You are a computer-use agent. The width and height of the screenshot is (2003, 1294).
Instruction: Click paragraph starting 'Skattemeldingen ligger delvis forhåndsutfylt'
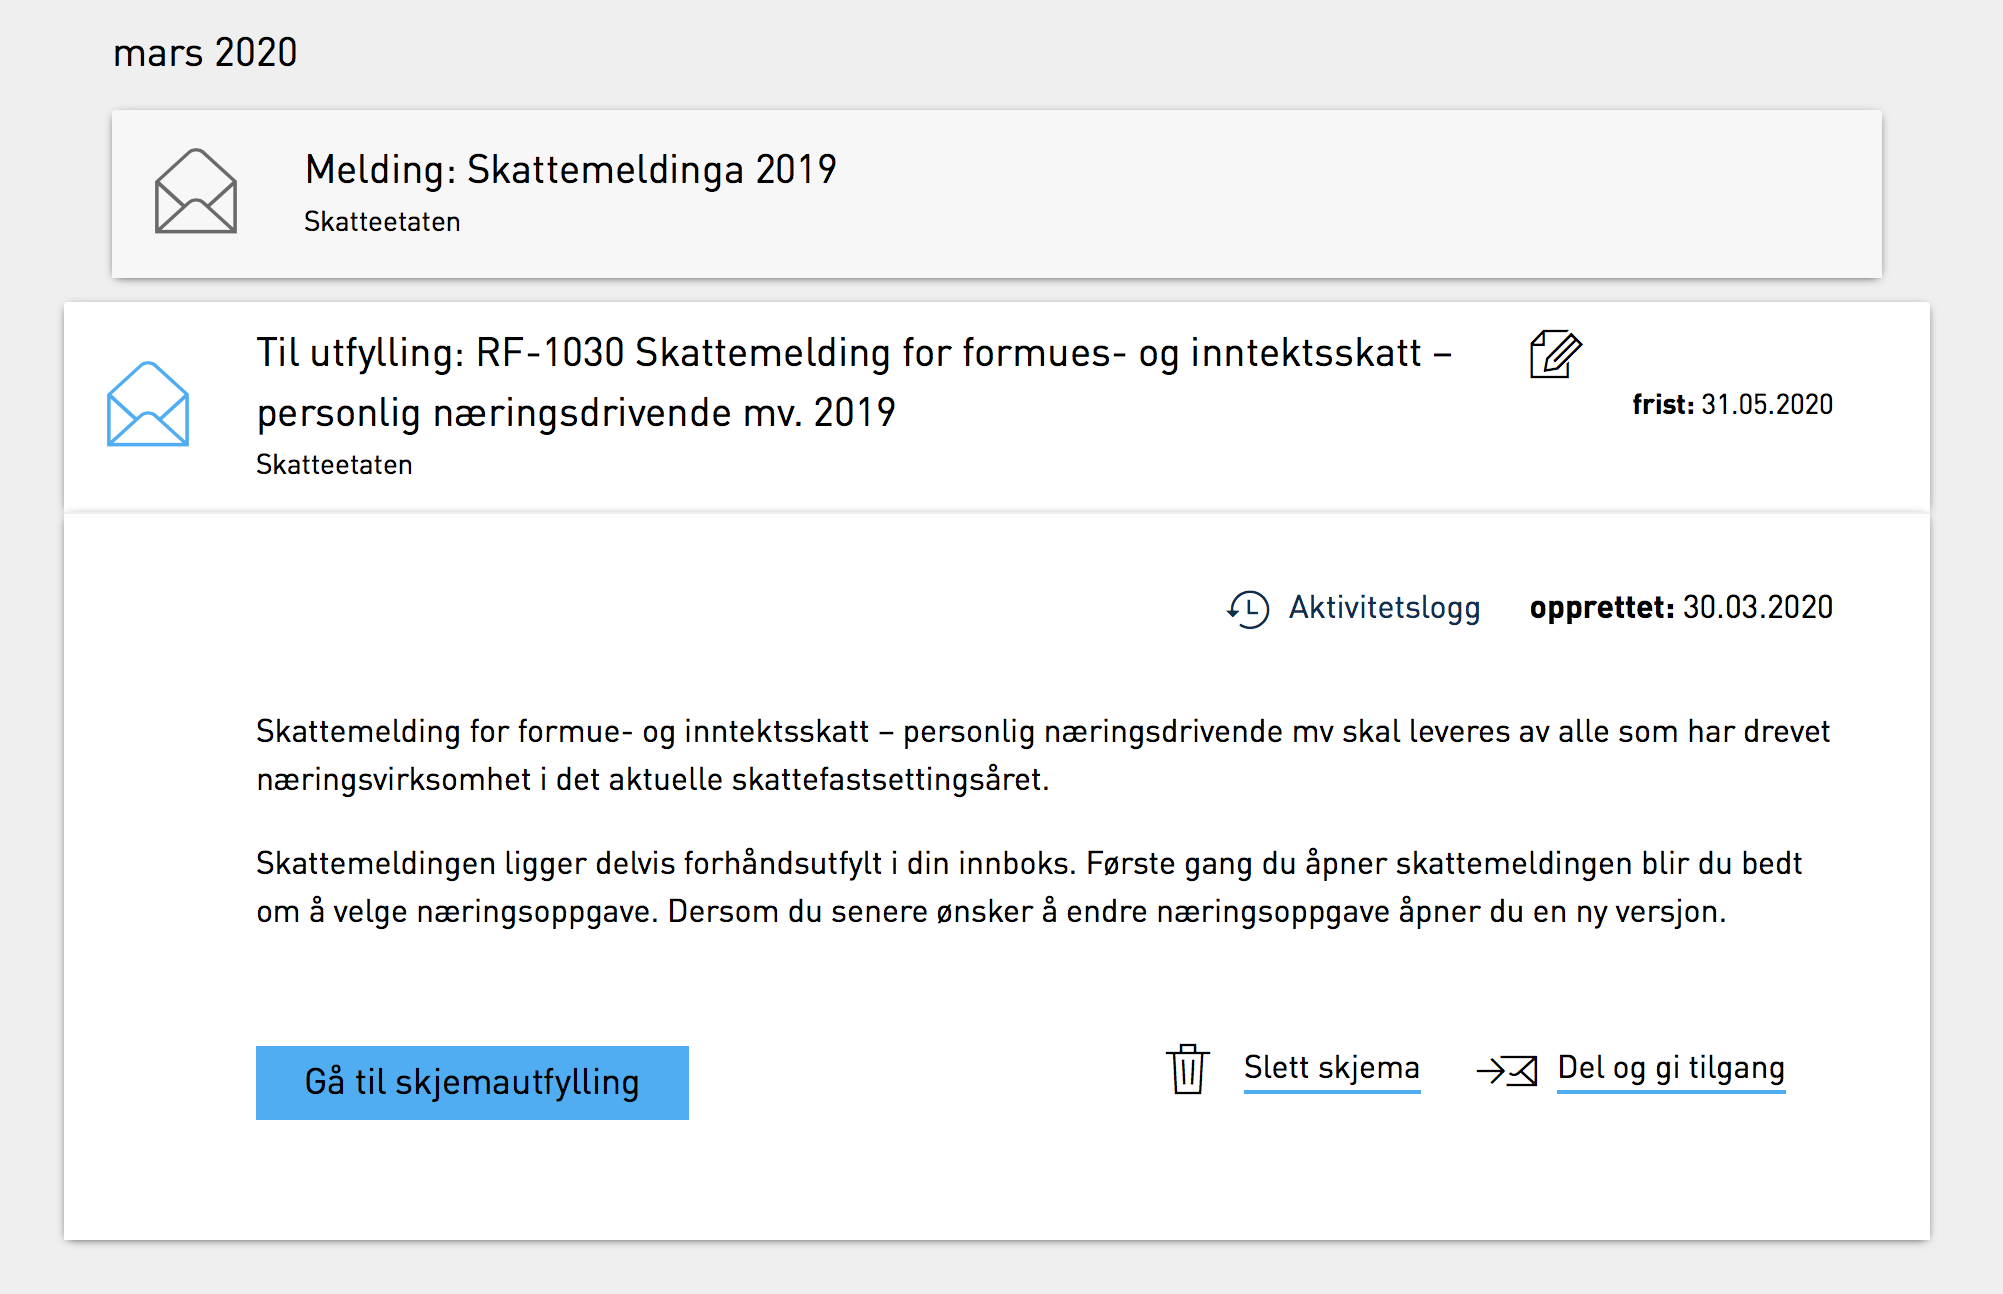1029,887
